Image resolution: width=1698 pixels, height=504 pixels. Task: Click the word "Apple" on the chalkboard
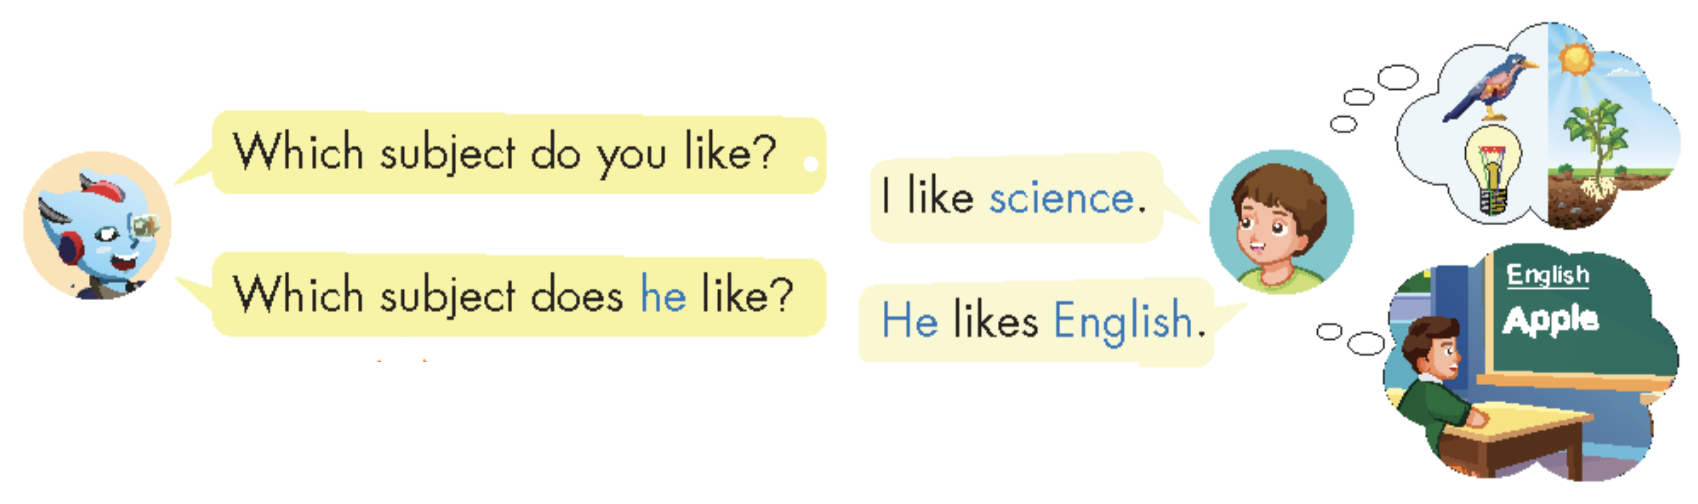(1550, 320)
